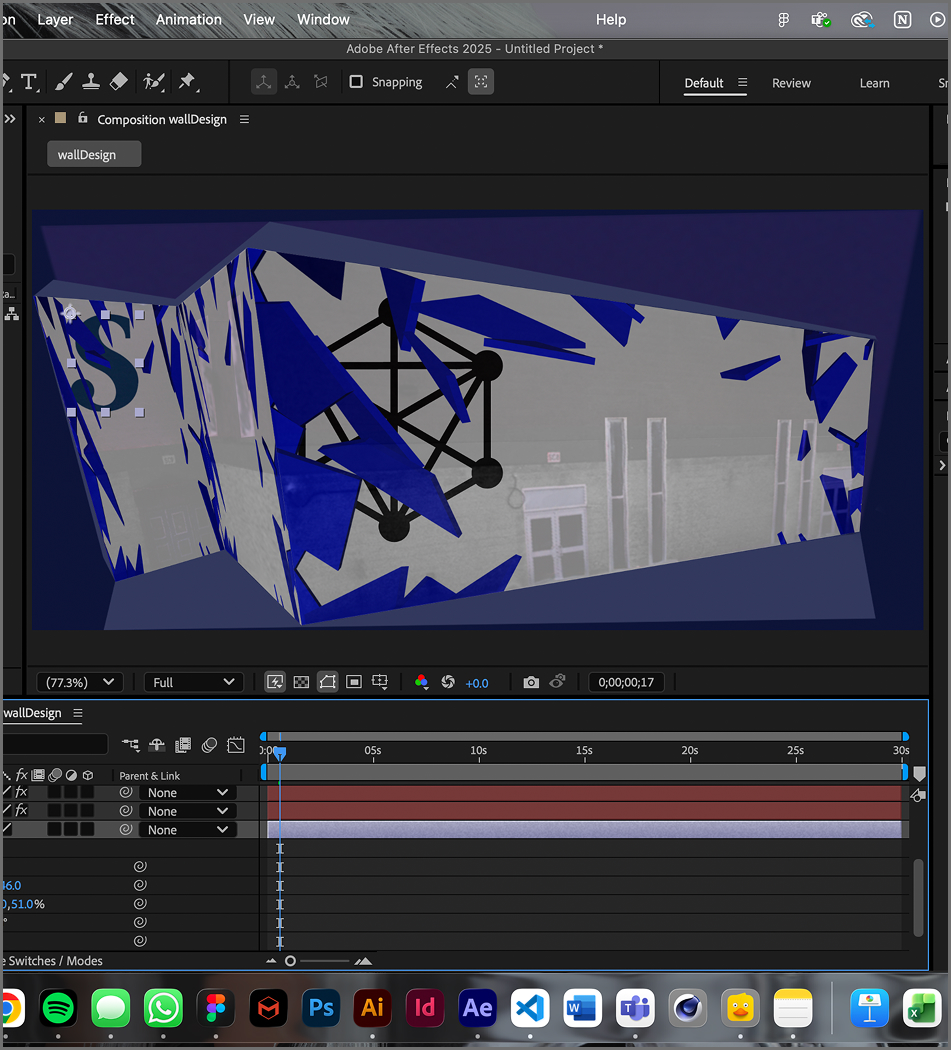Take a snapshot of the composition
951x1050 pixels.
(531, 681)
